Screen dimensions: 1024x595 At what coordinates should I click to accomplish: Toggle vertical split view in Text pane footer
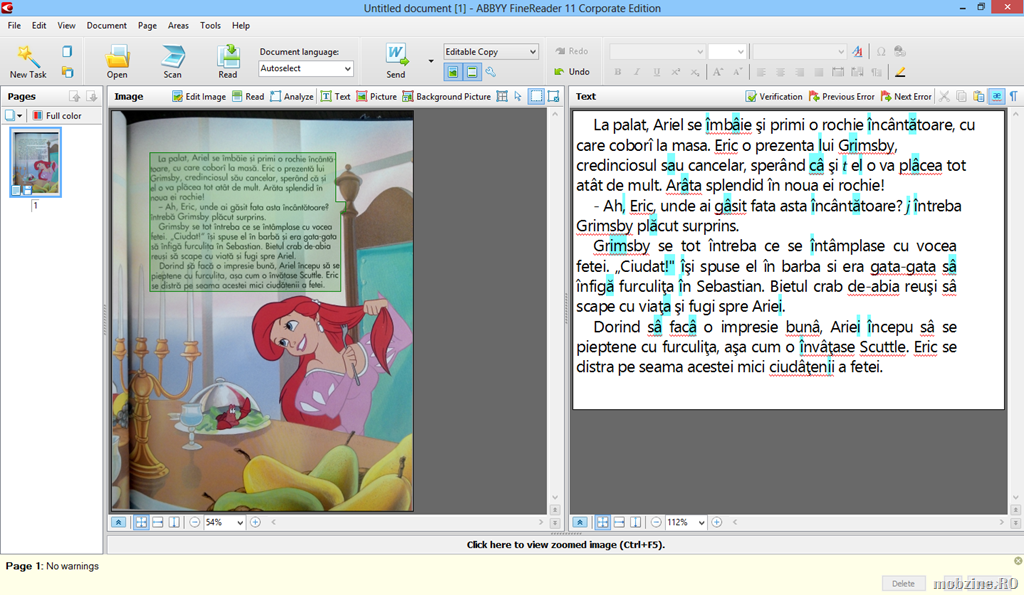tap(635, 523)
